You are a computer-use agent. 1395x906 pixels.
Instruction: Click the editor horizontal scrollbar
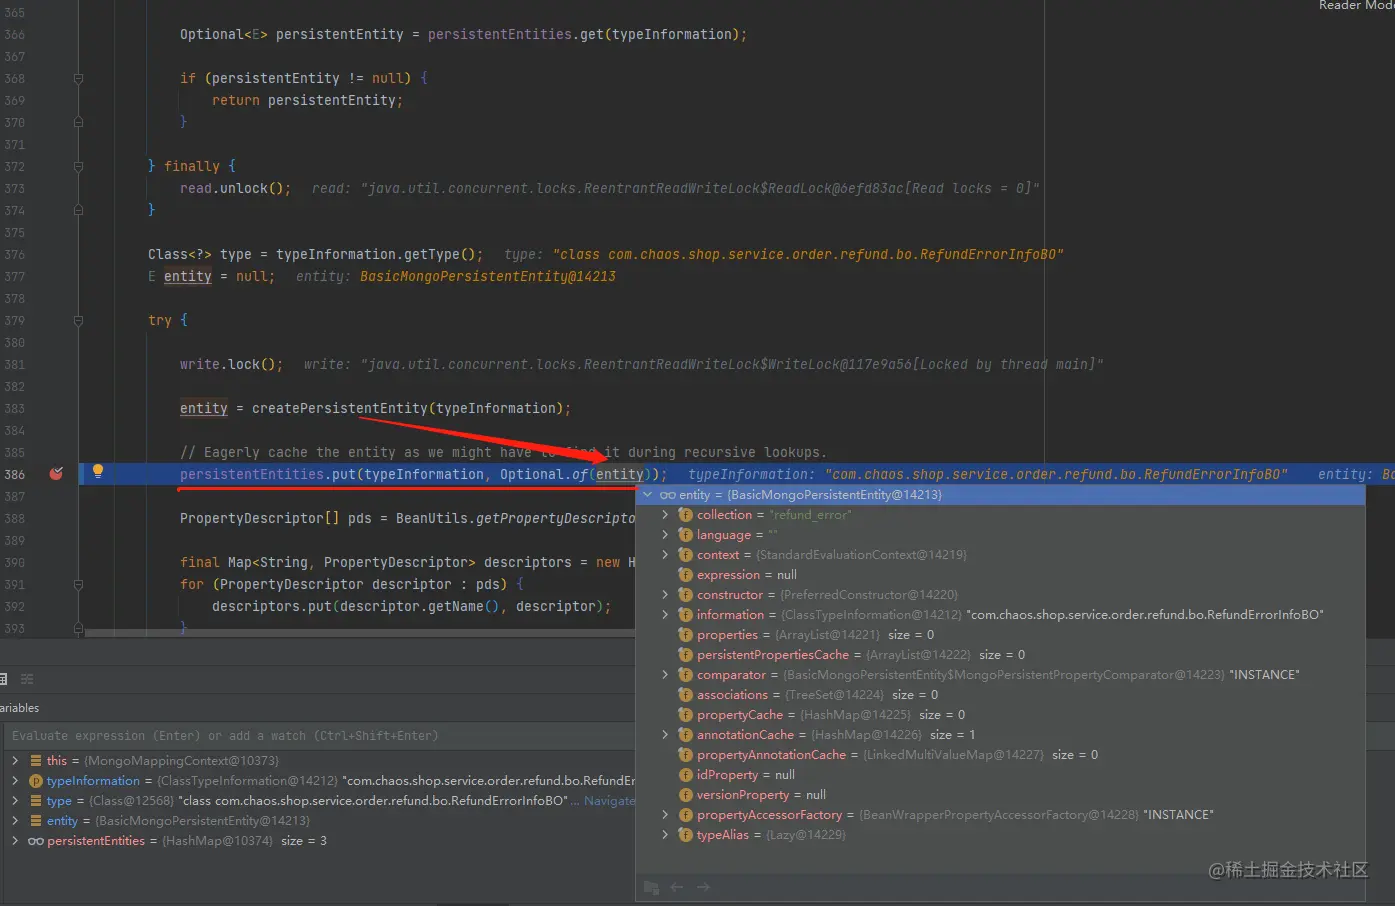click(360, 633)
